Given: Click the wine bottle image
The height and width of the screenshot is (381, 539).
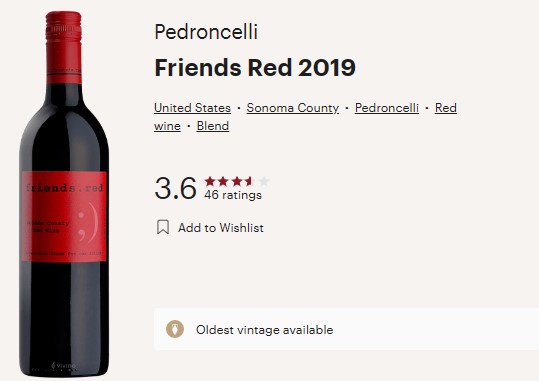Looking at the screenshot, I should pyautogui.click(x=64, y=194).
